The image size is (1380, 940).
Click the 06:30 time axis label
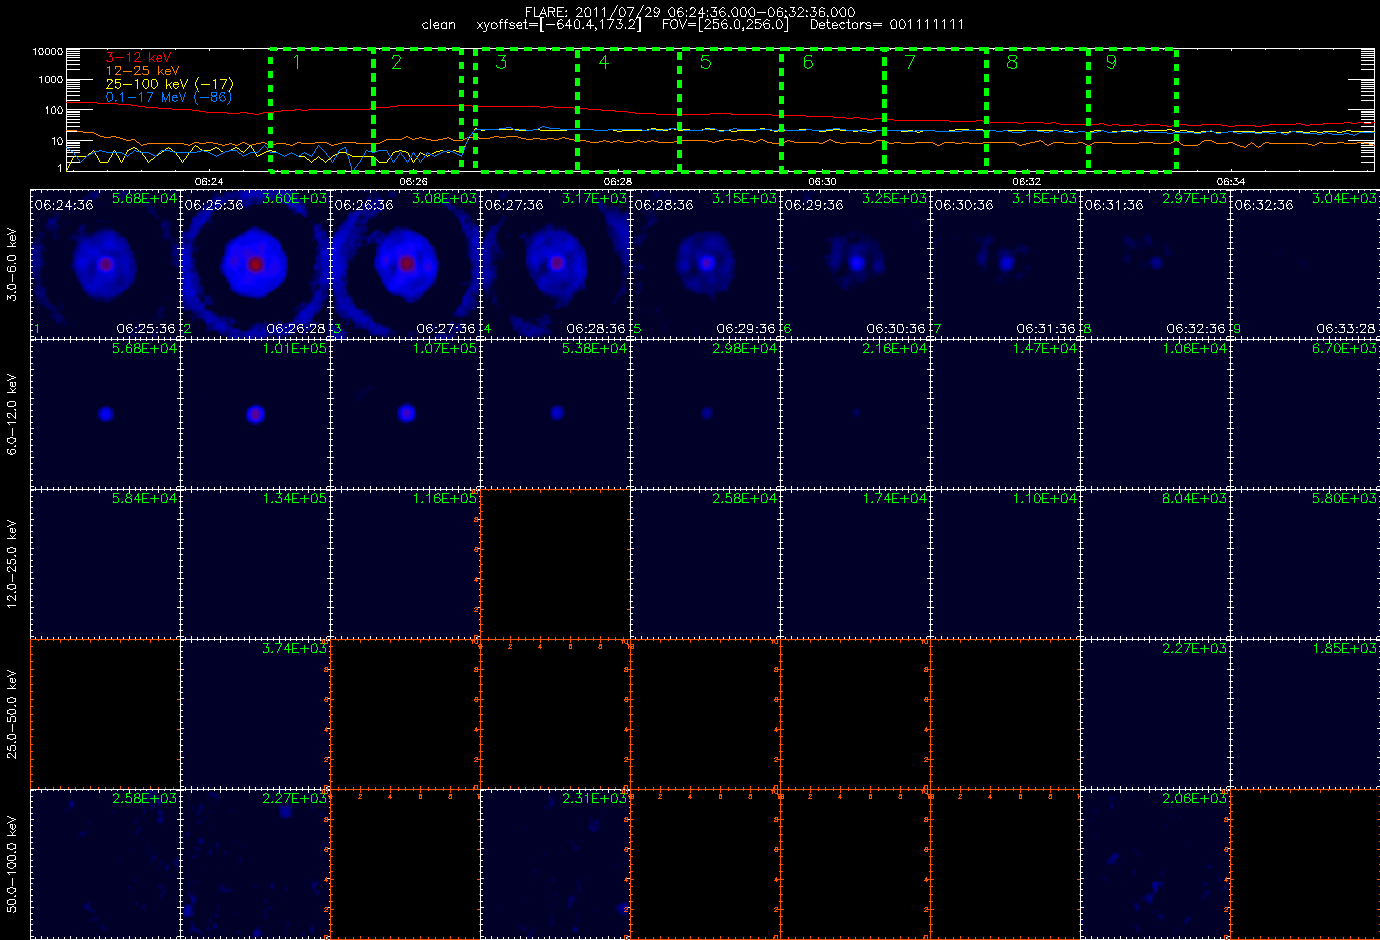(x=822, y=182)
